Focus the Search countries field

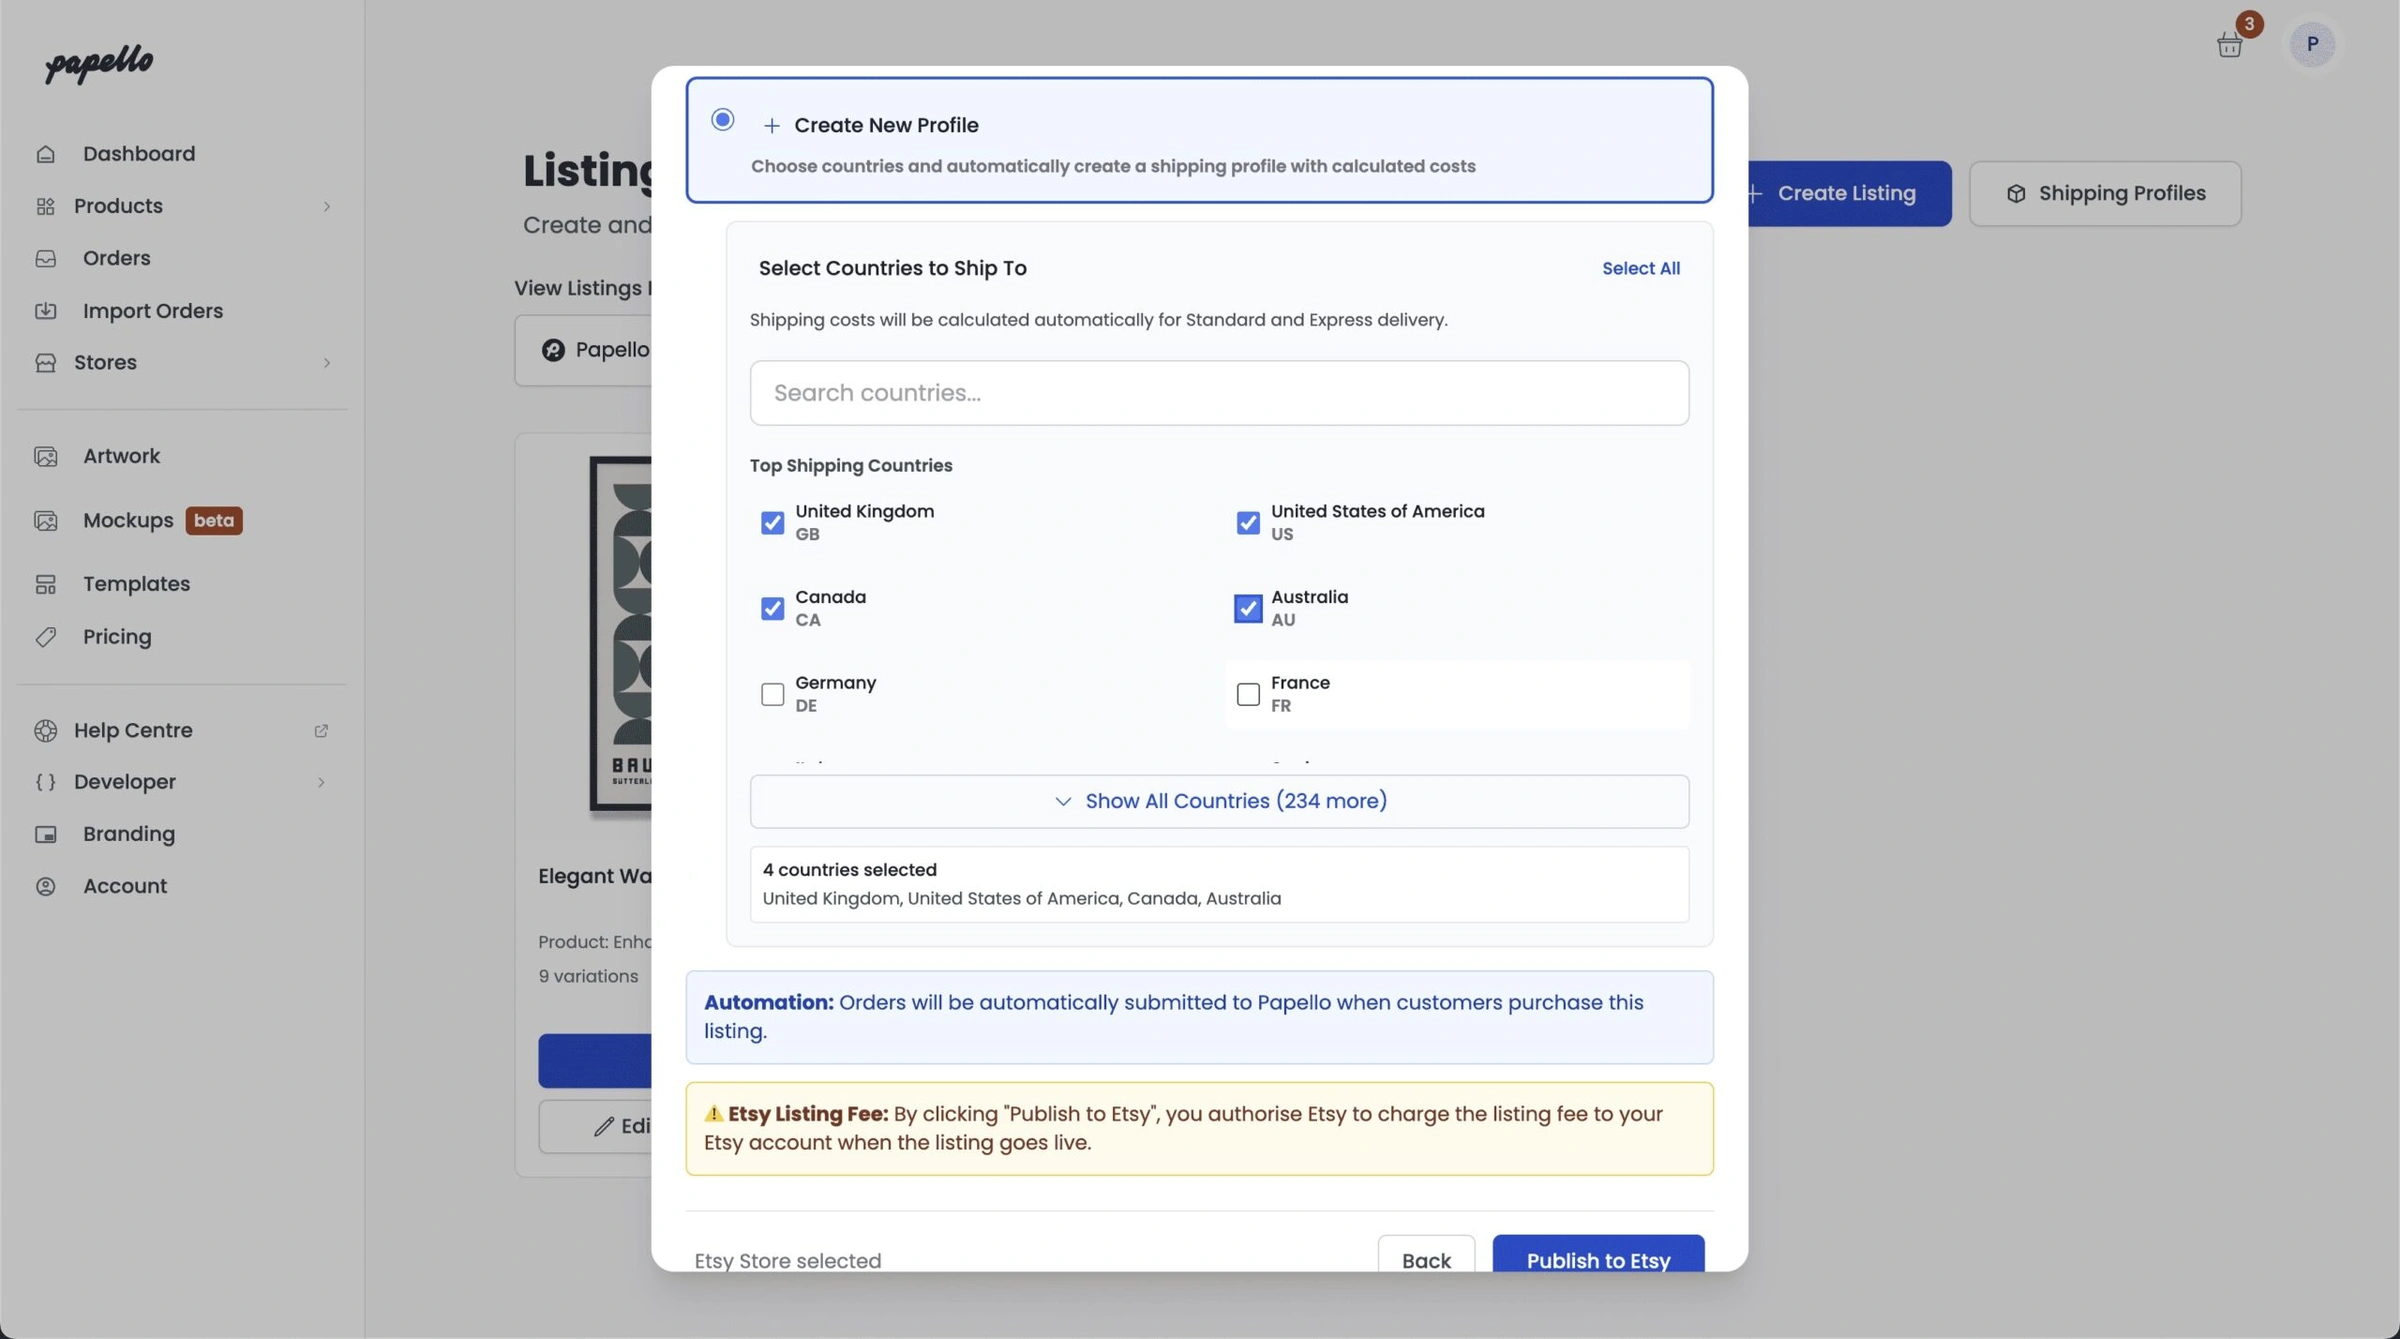[x=1219, y=393]
